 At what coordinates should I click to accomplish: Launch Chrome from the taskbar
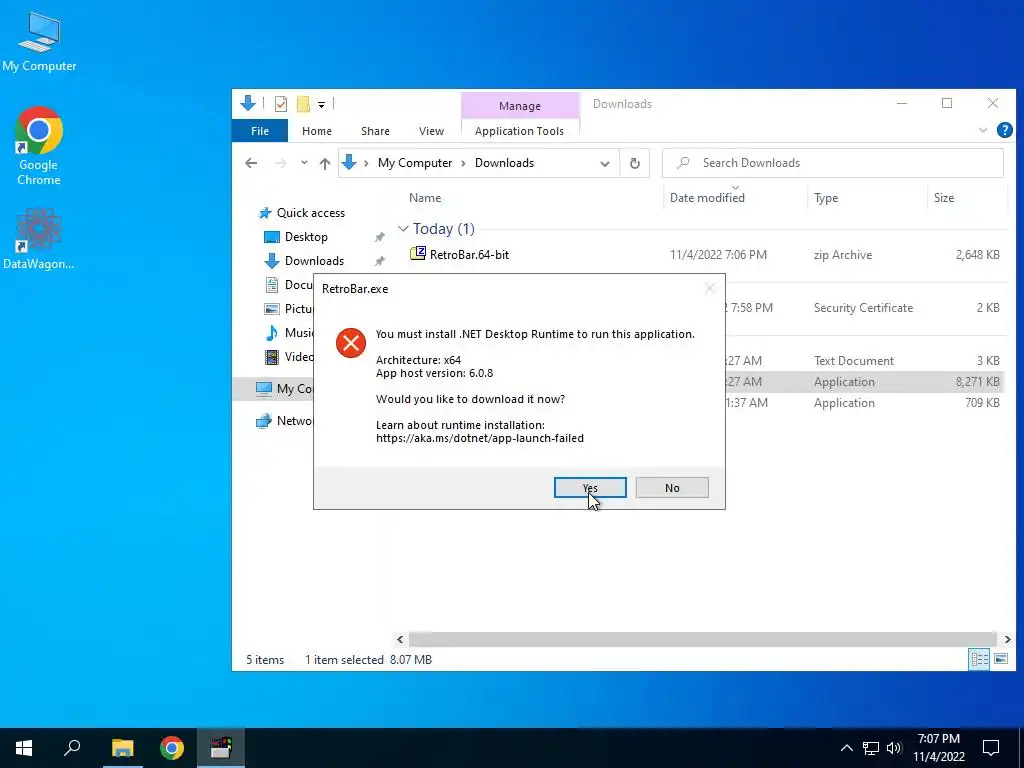pos(172,748)
